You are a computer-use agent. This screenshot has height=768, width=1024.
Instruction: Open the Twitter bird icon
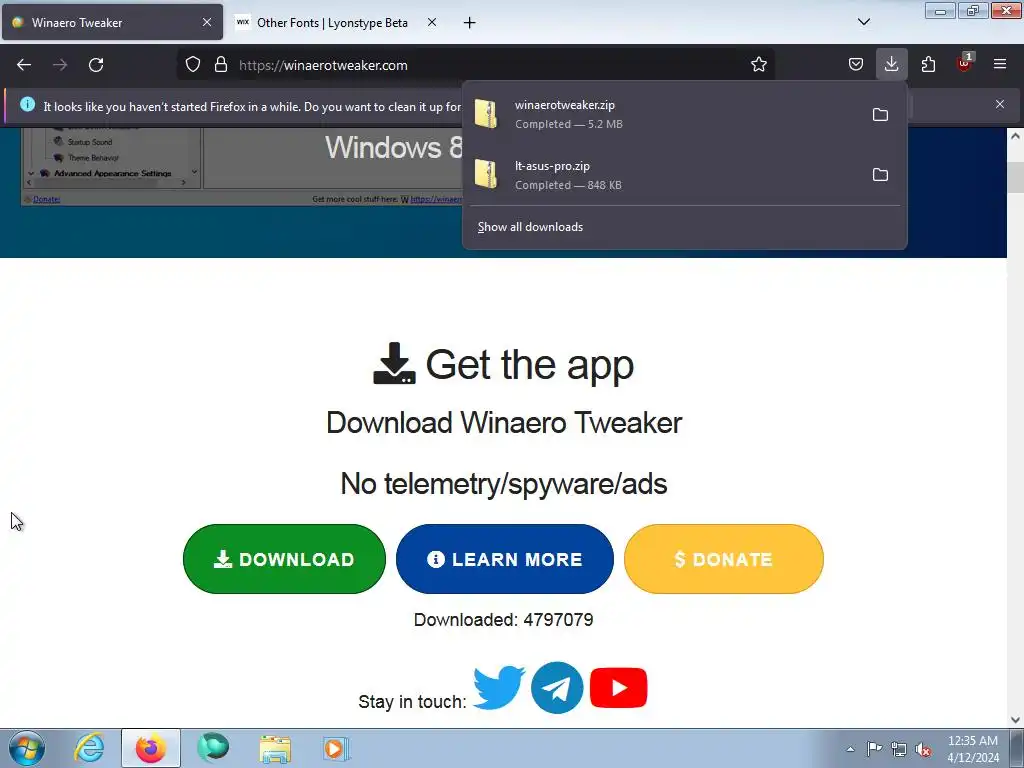499,687
